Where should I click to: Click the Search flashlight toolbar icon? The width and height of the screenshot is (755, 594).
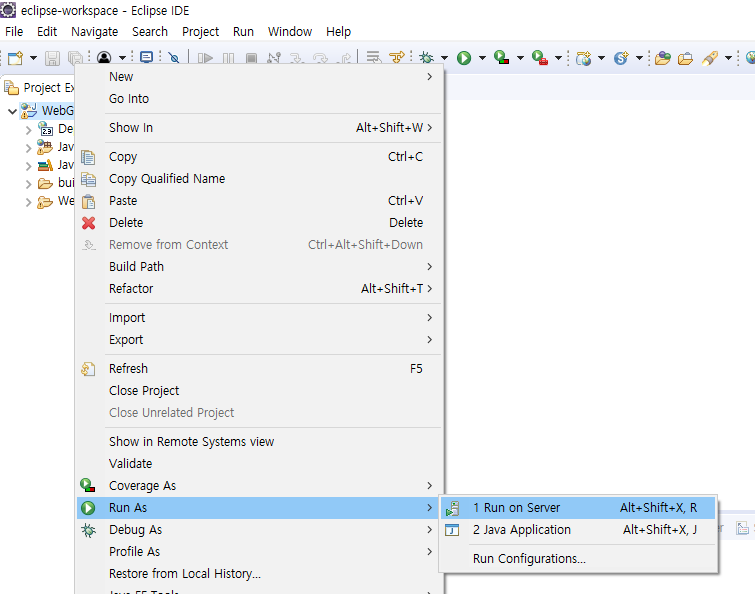coord(710,58)
